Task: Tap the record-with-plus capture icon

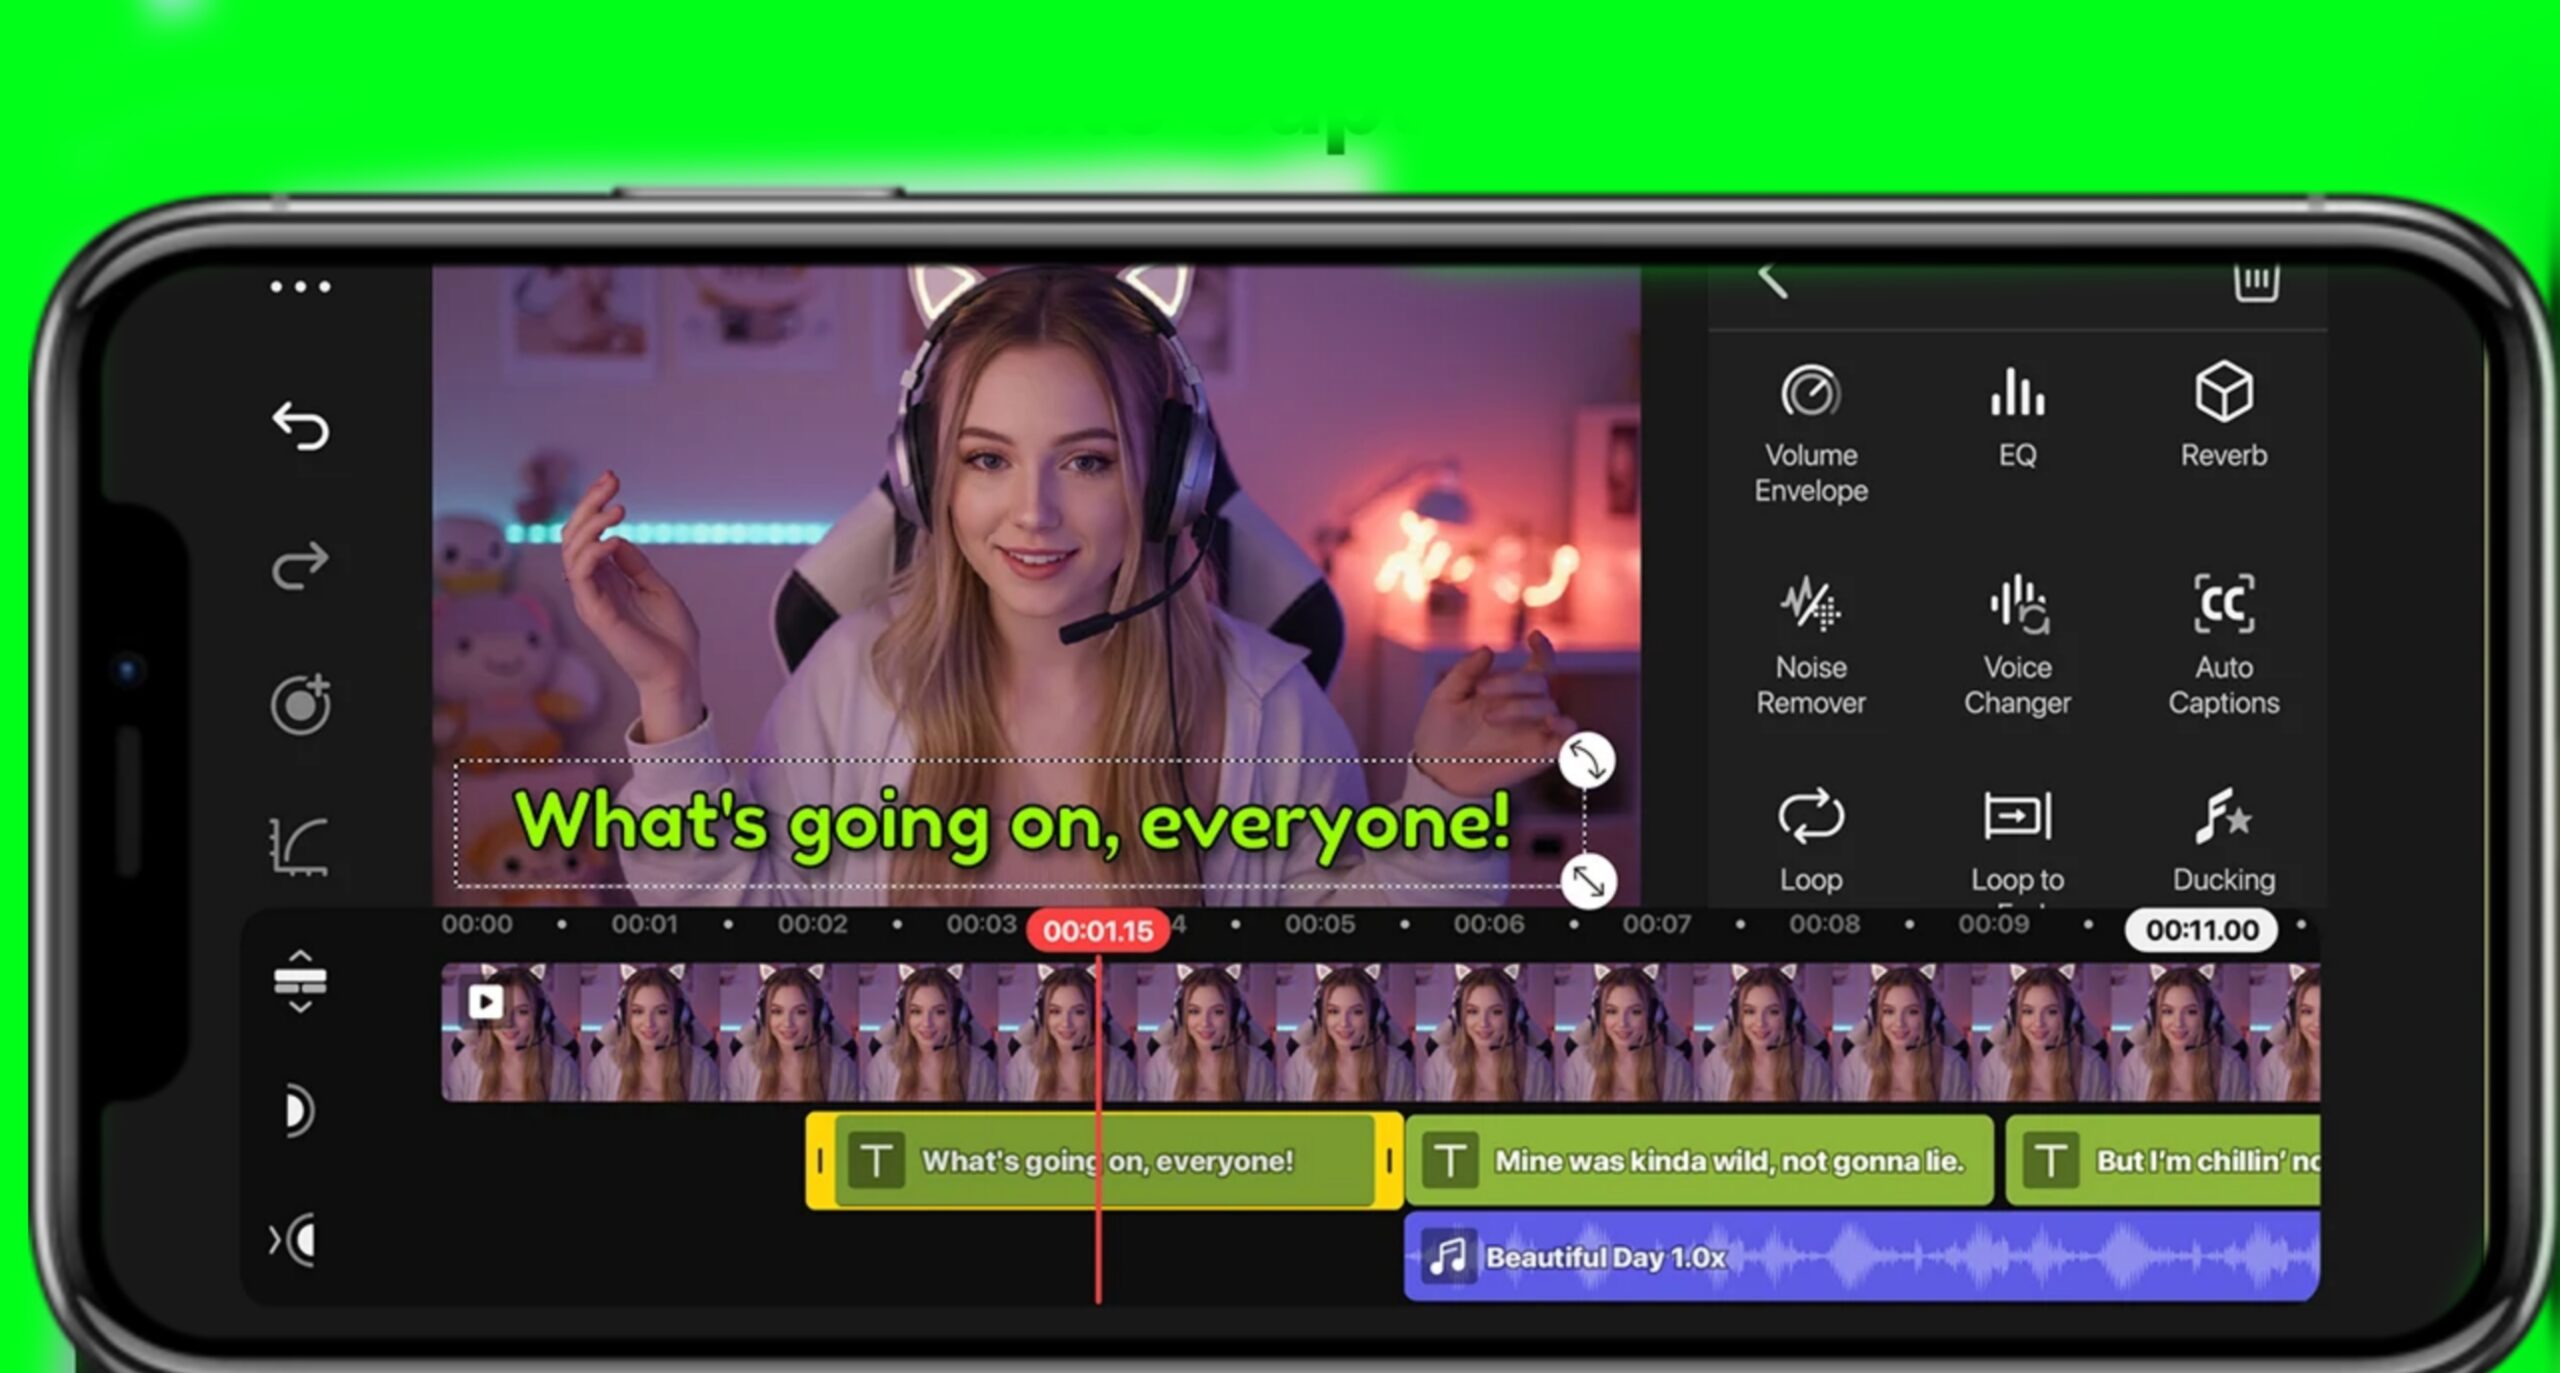Action: 300,705
